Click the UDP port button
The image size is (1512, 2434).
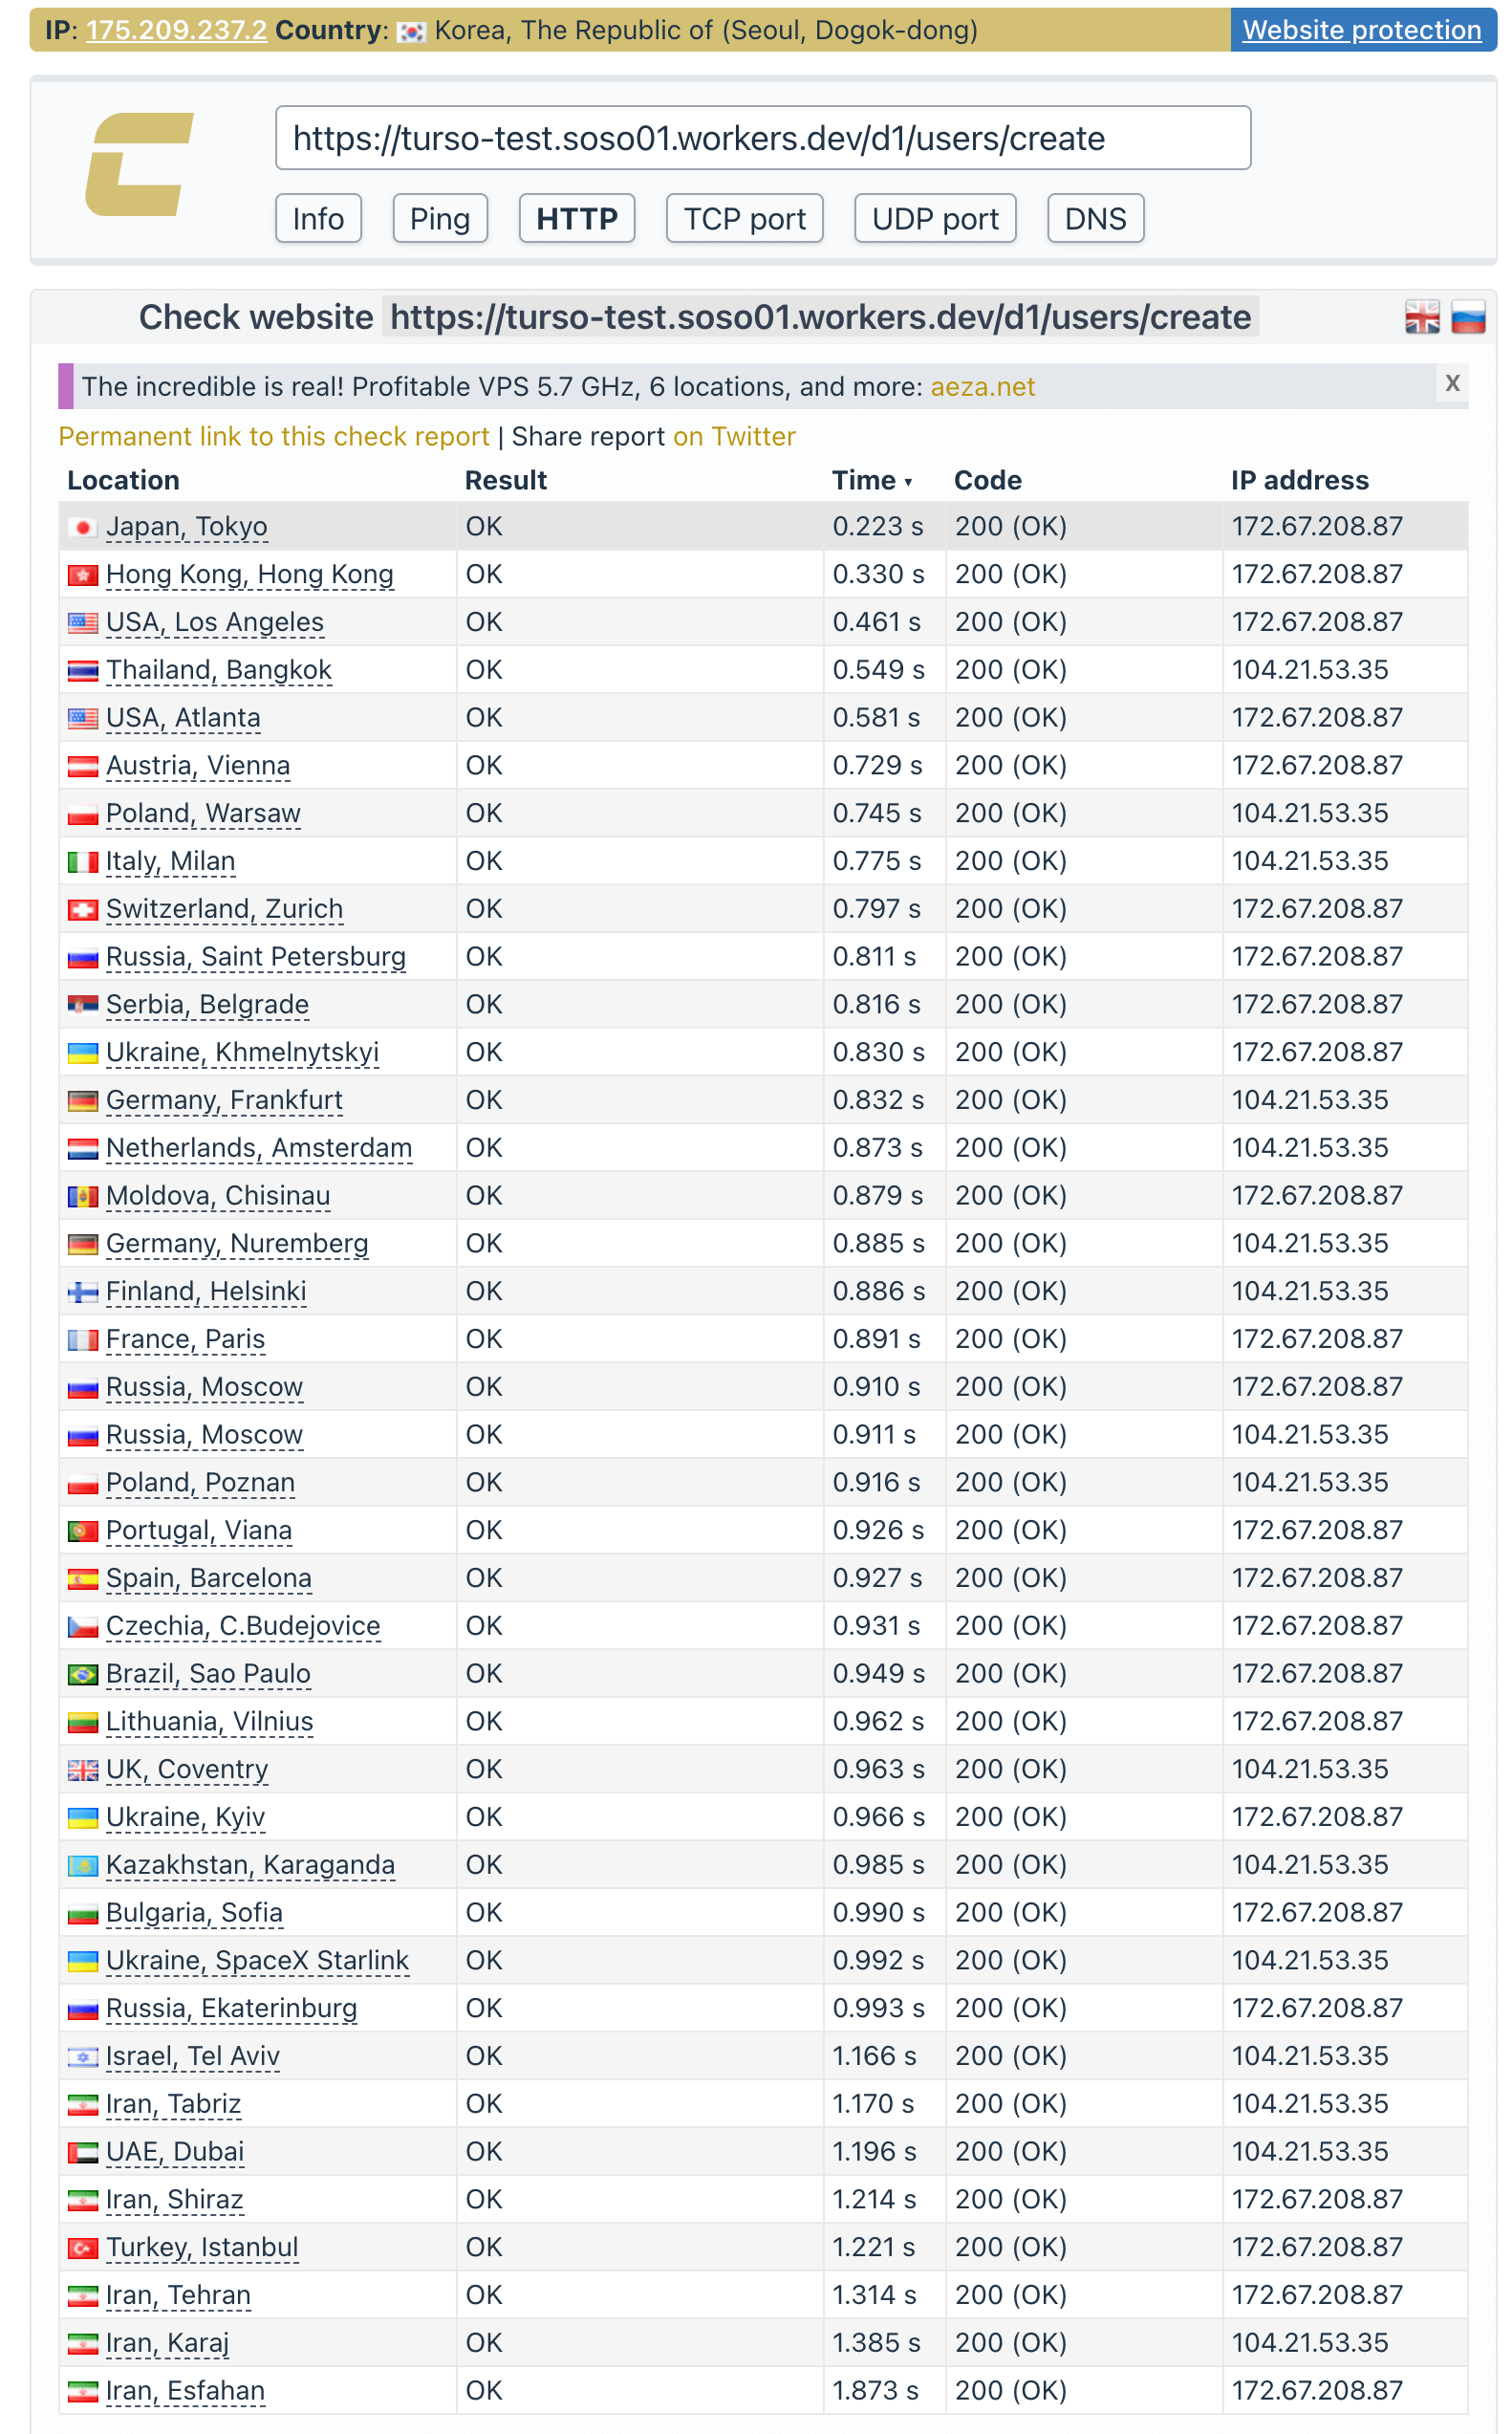click(x=935, y=219)
